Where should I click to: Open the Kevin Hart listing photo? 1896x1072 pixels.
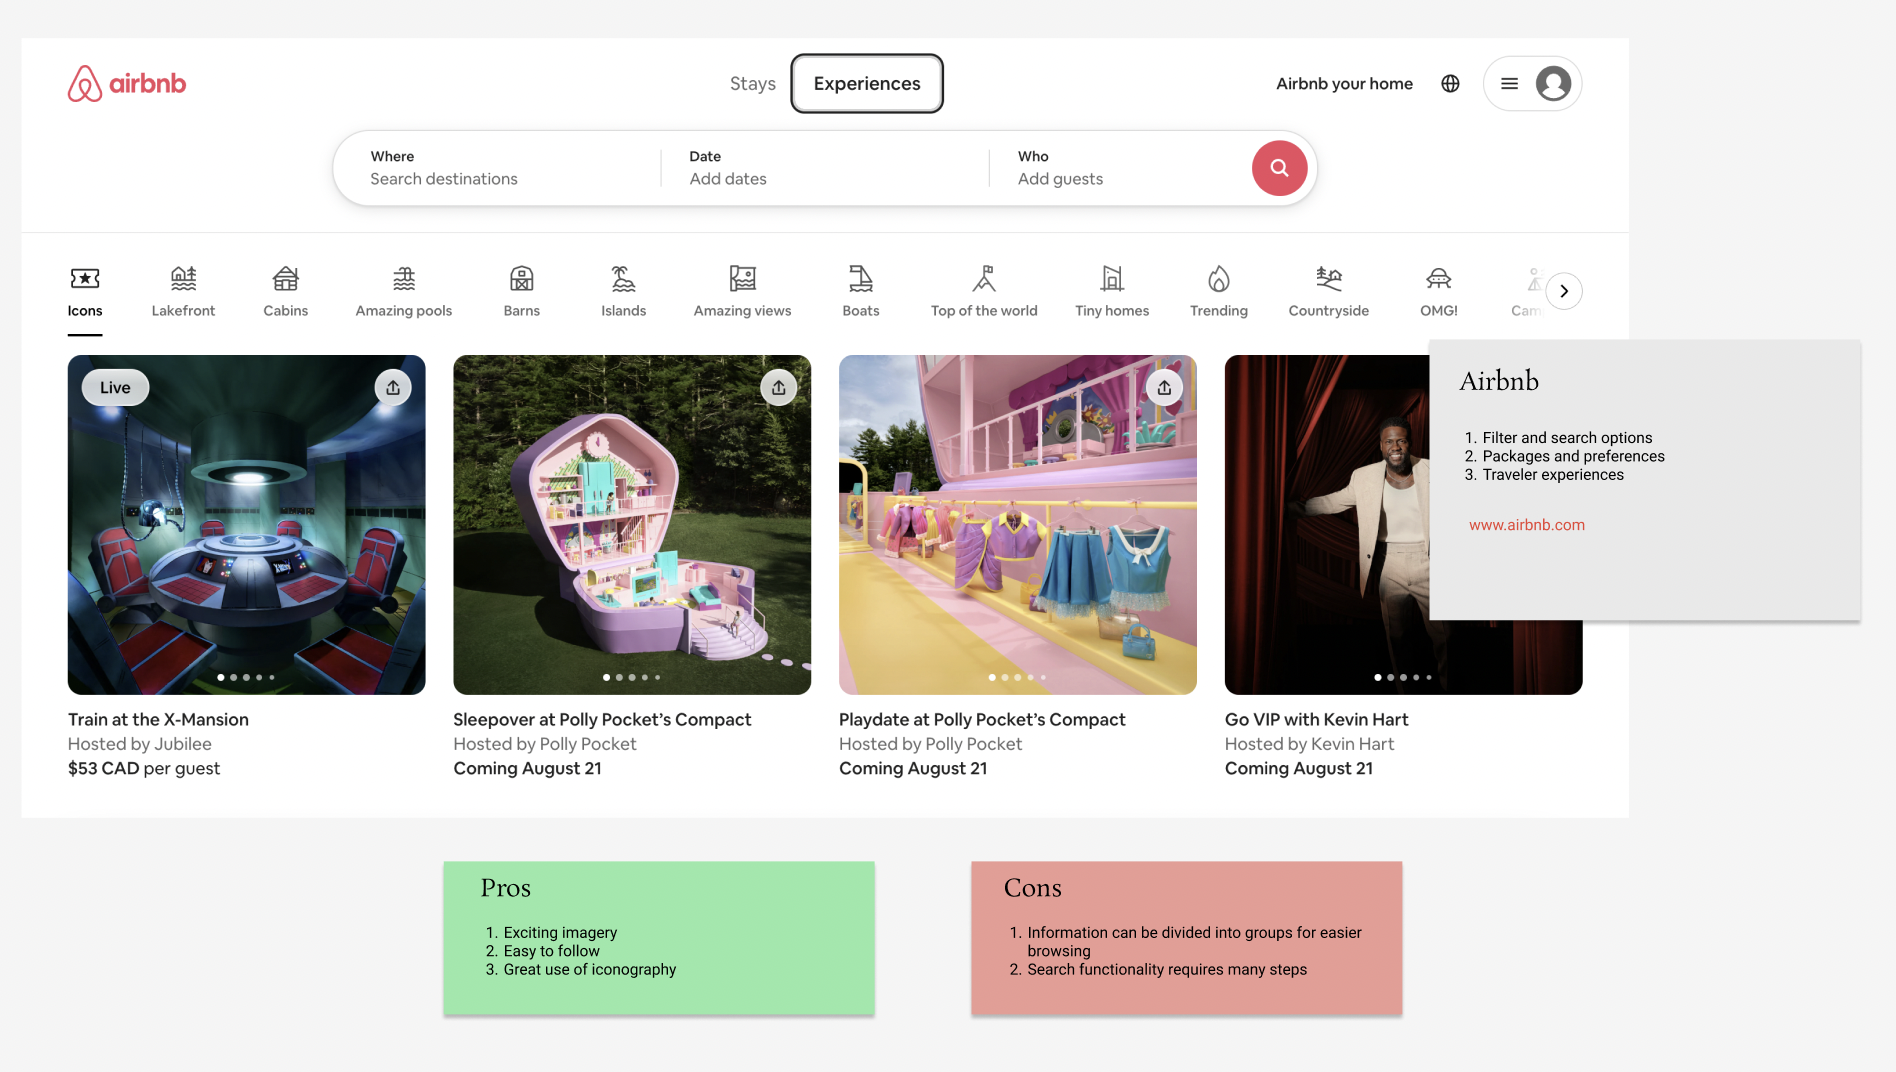click(1327, 525)
